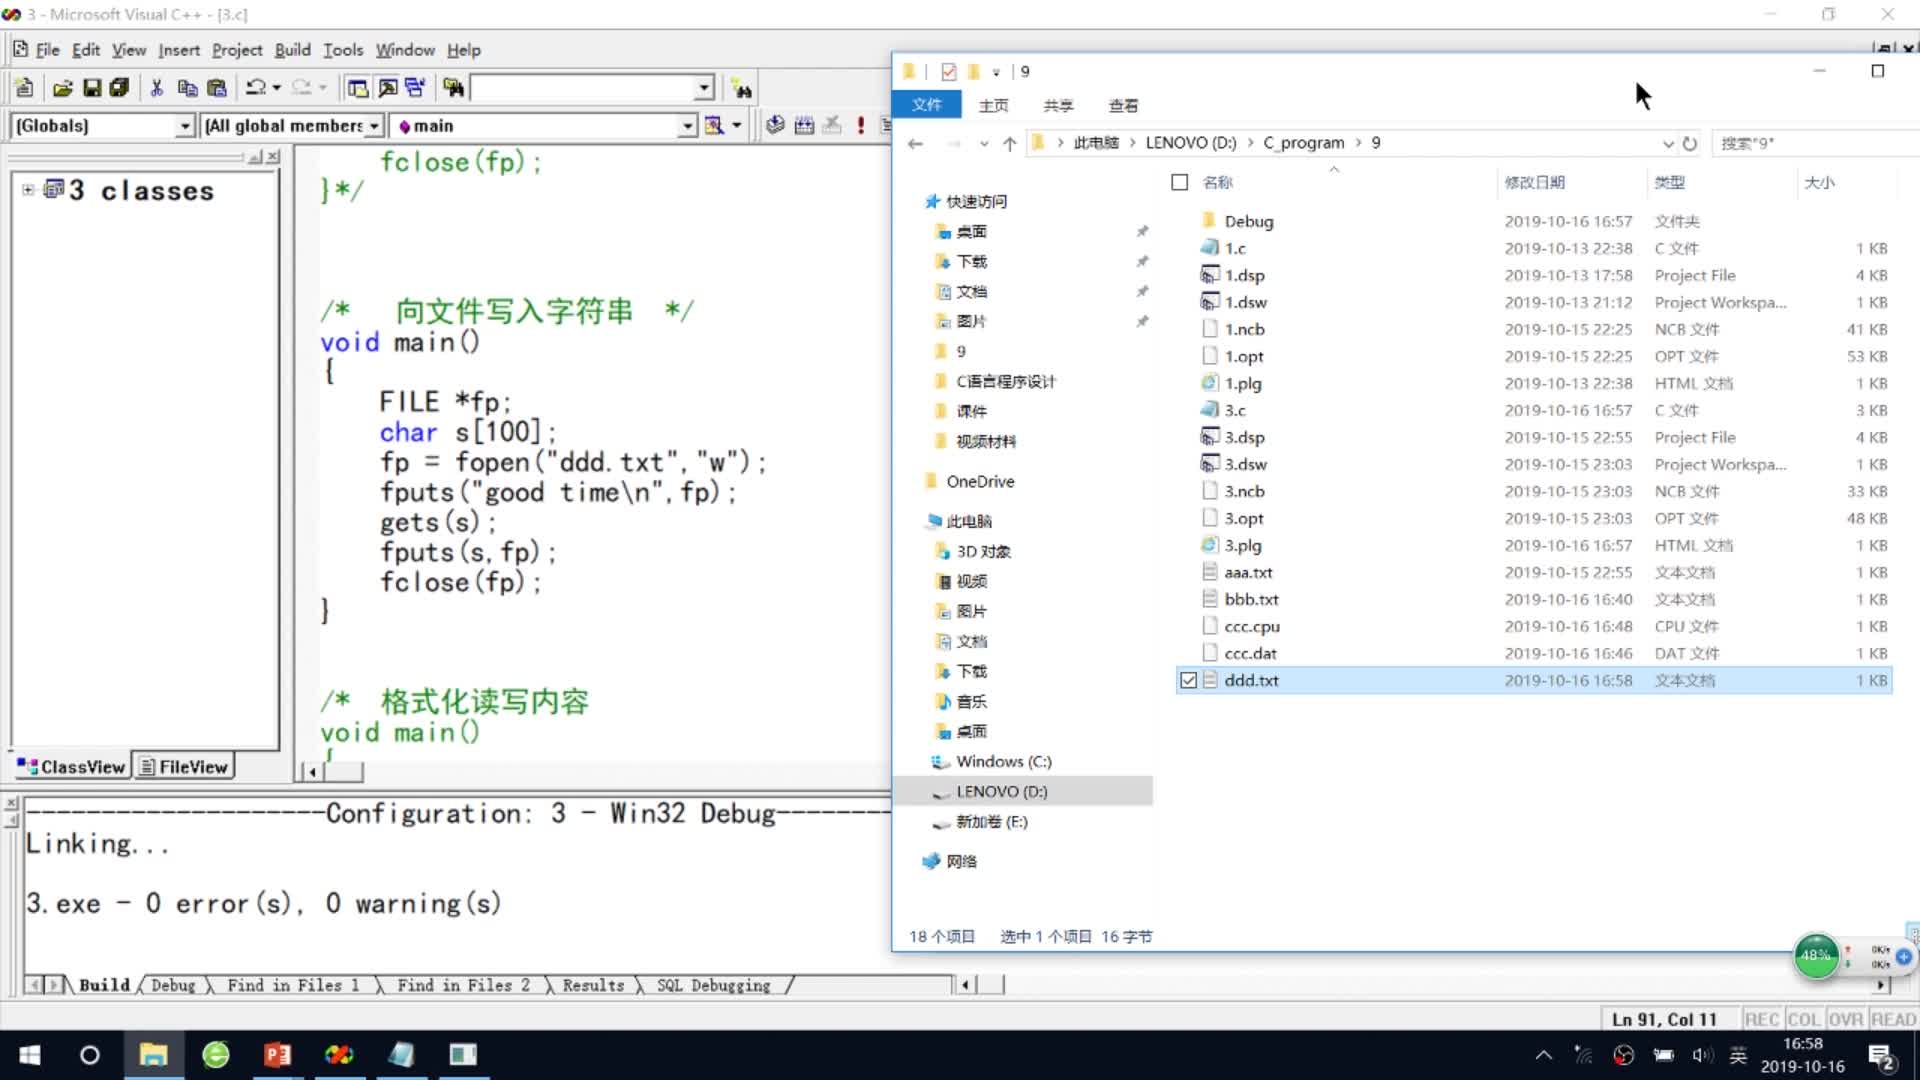Image resolution: width=1920 pixels, height=1080 pixels.
Task: Click the Compile icon in build minibar
Action: tap(775, 126)
